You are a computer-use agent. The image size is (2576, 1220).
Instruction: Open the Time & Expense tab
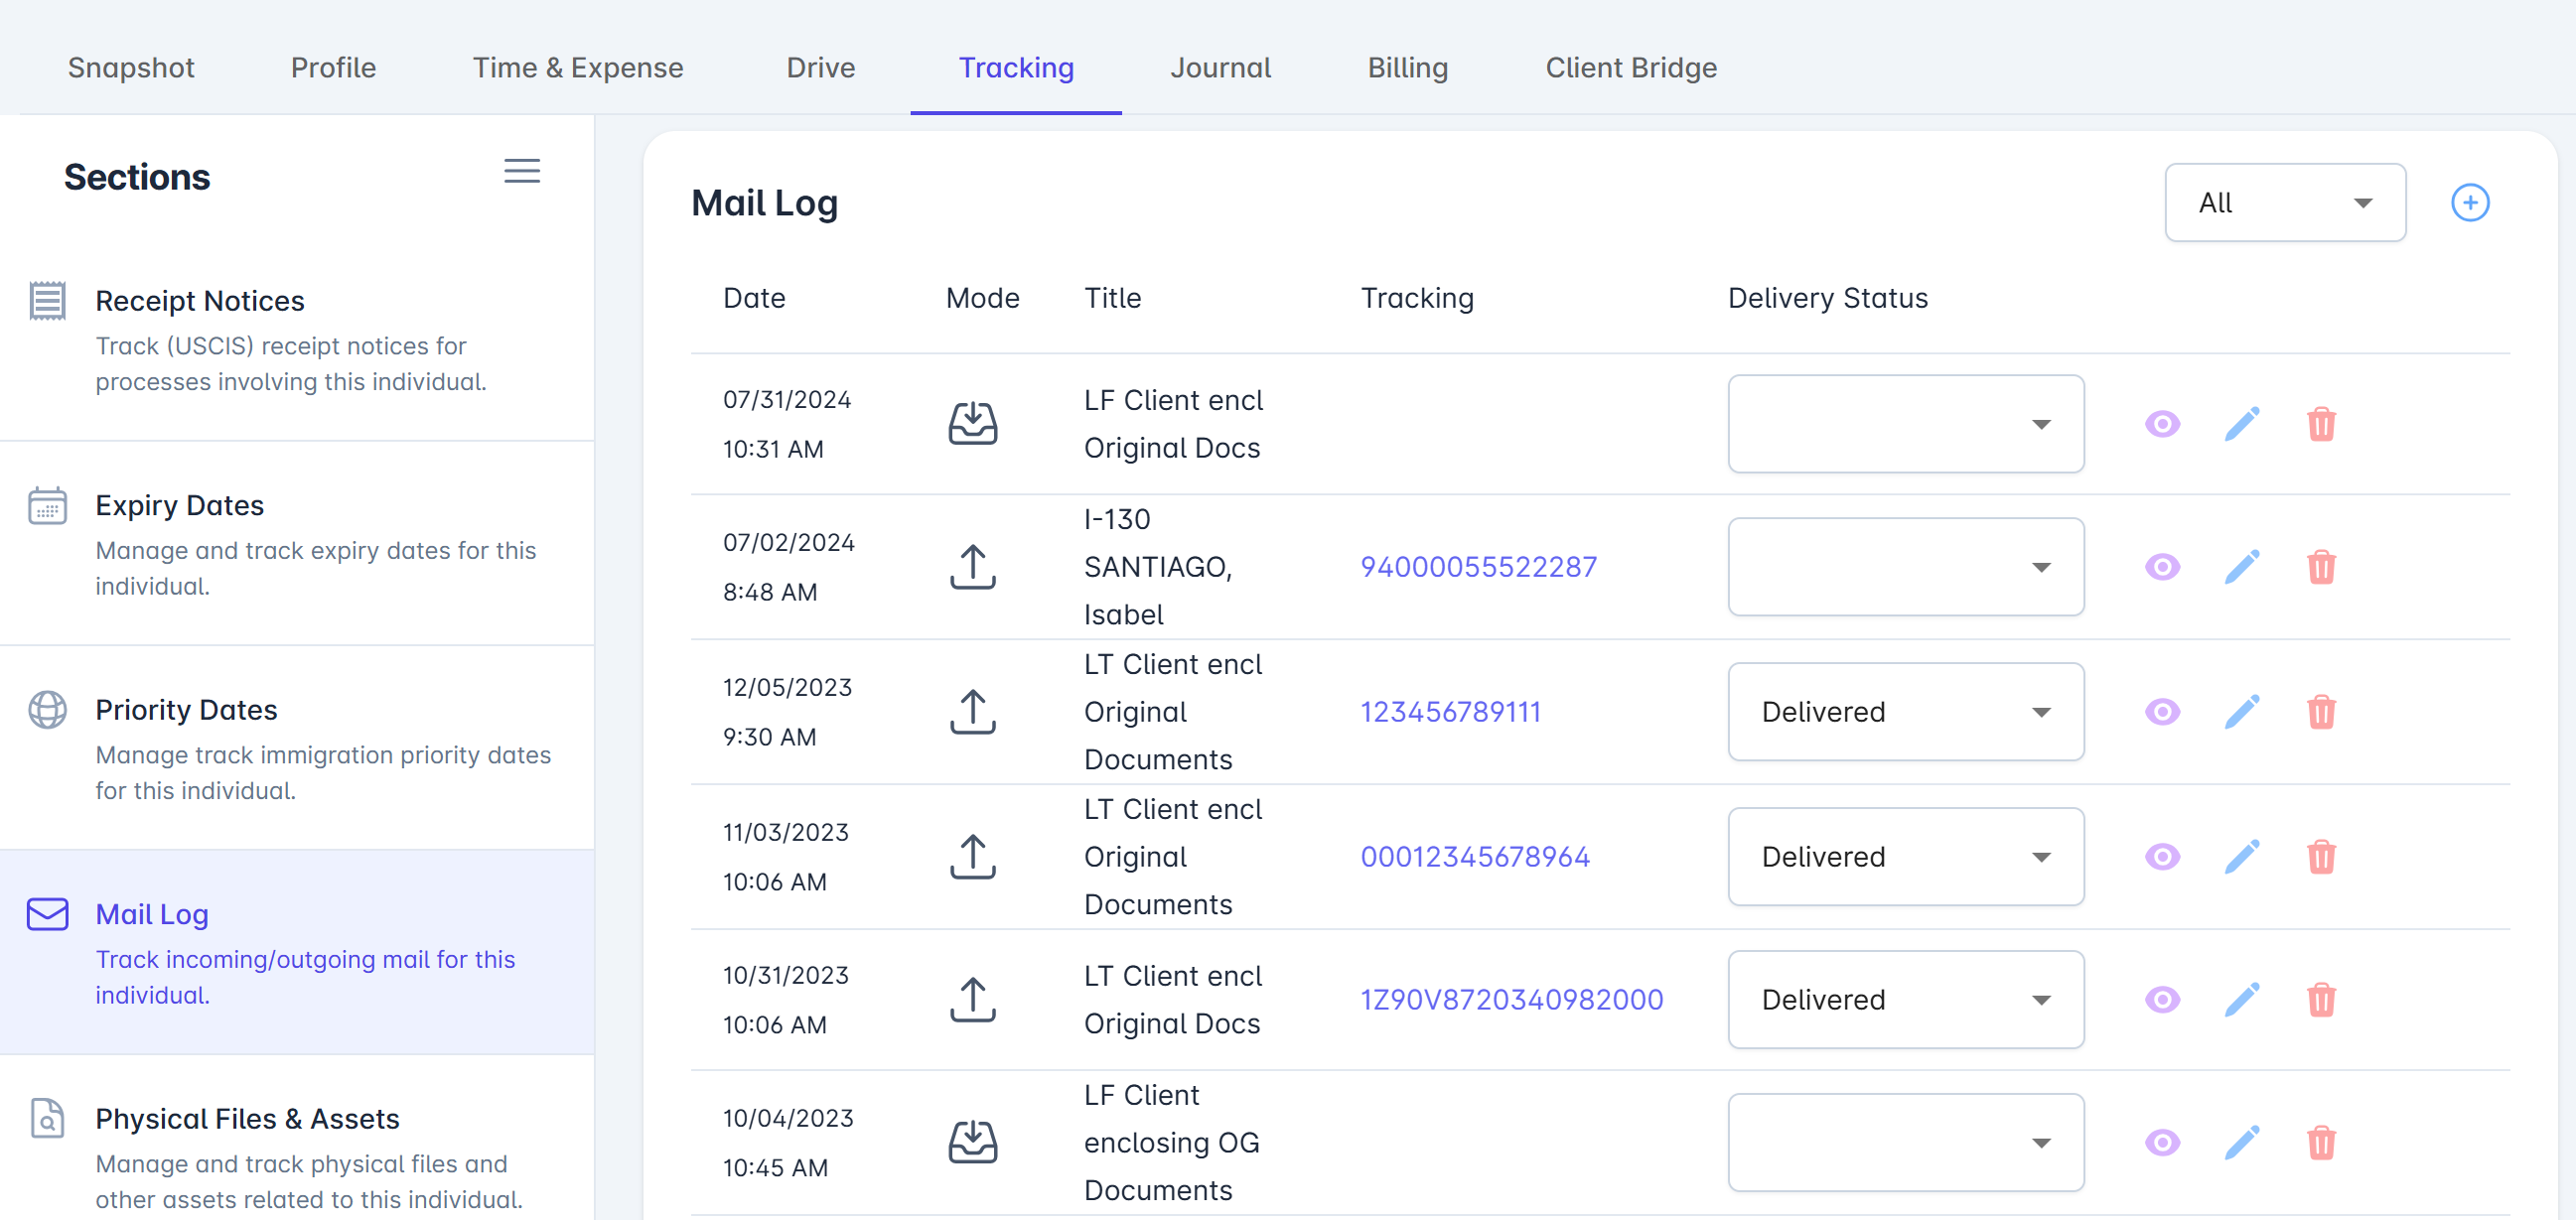[x=578, y=68]
